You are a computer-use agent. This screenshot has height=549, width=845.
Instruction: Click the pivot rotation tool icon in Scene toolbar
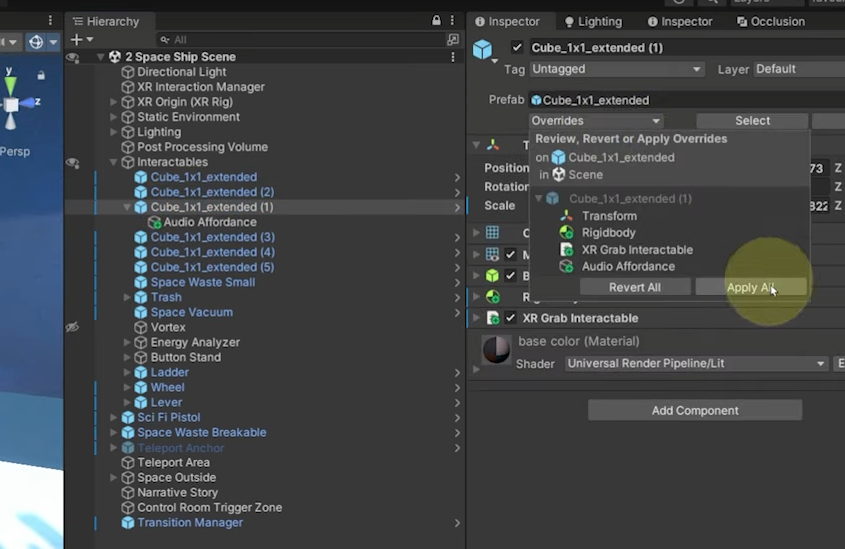click(x=36, y=41)
